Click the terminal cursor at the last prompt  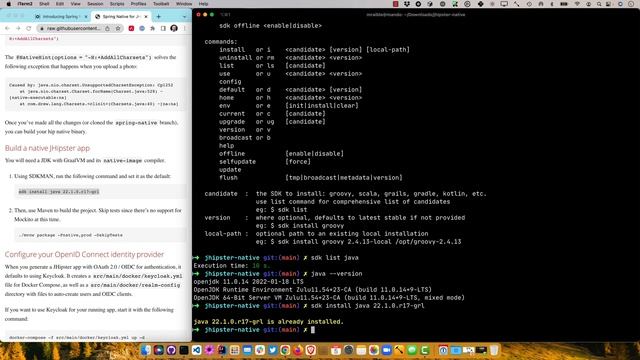click(313, 330)
